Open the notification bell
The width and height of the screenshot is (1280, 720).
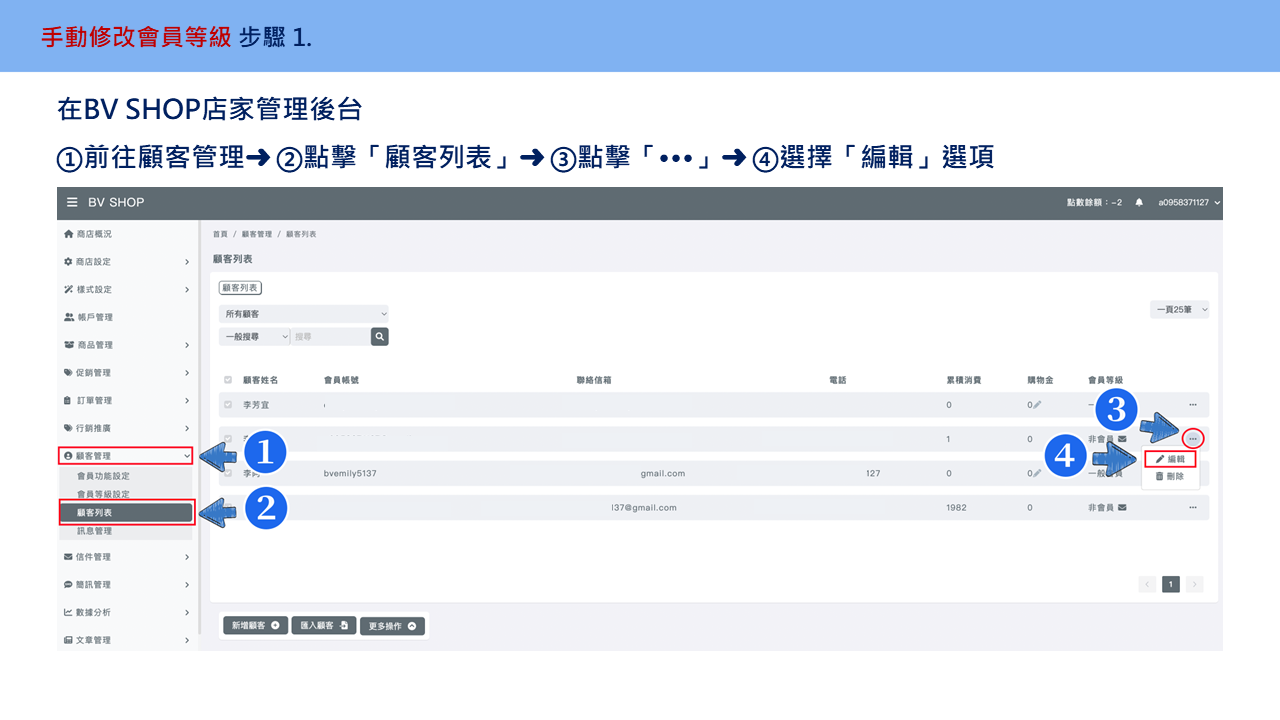tap(1139, 202)
